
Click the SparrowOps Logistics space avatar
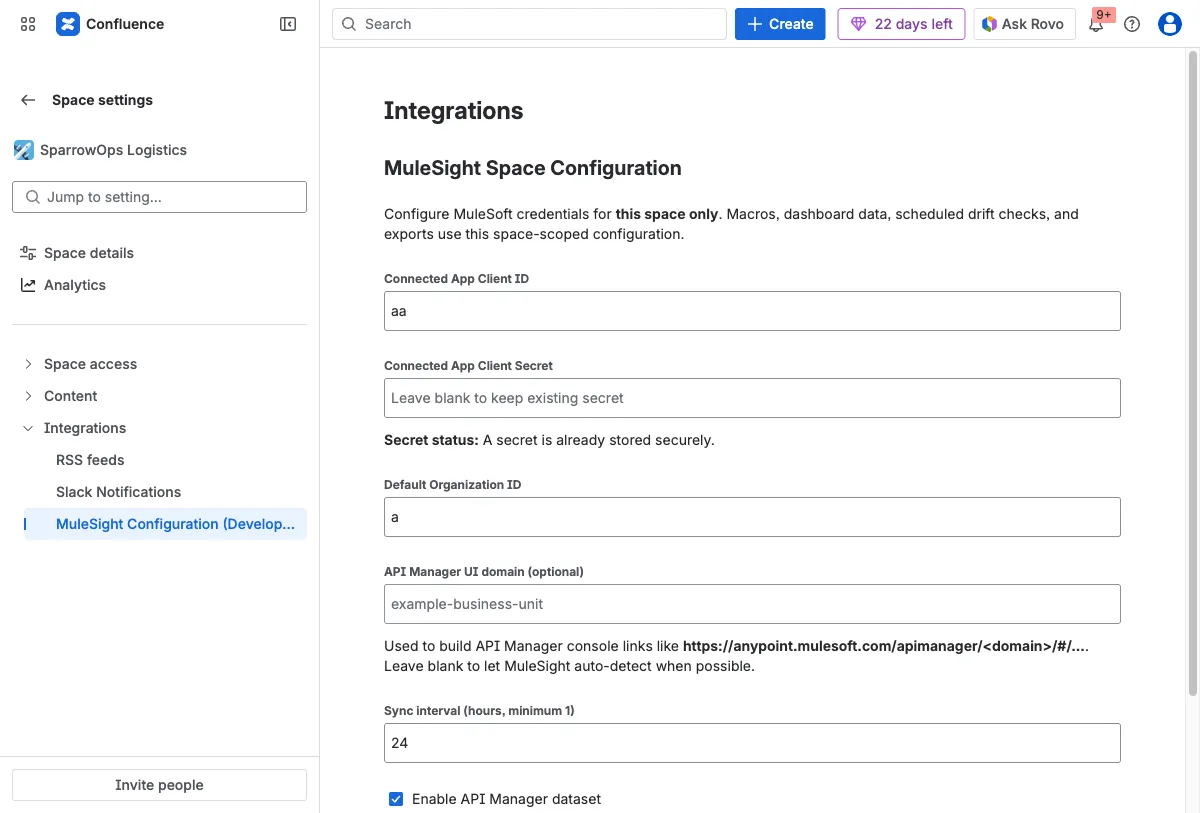pos(23,149)
